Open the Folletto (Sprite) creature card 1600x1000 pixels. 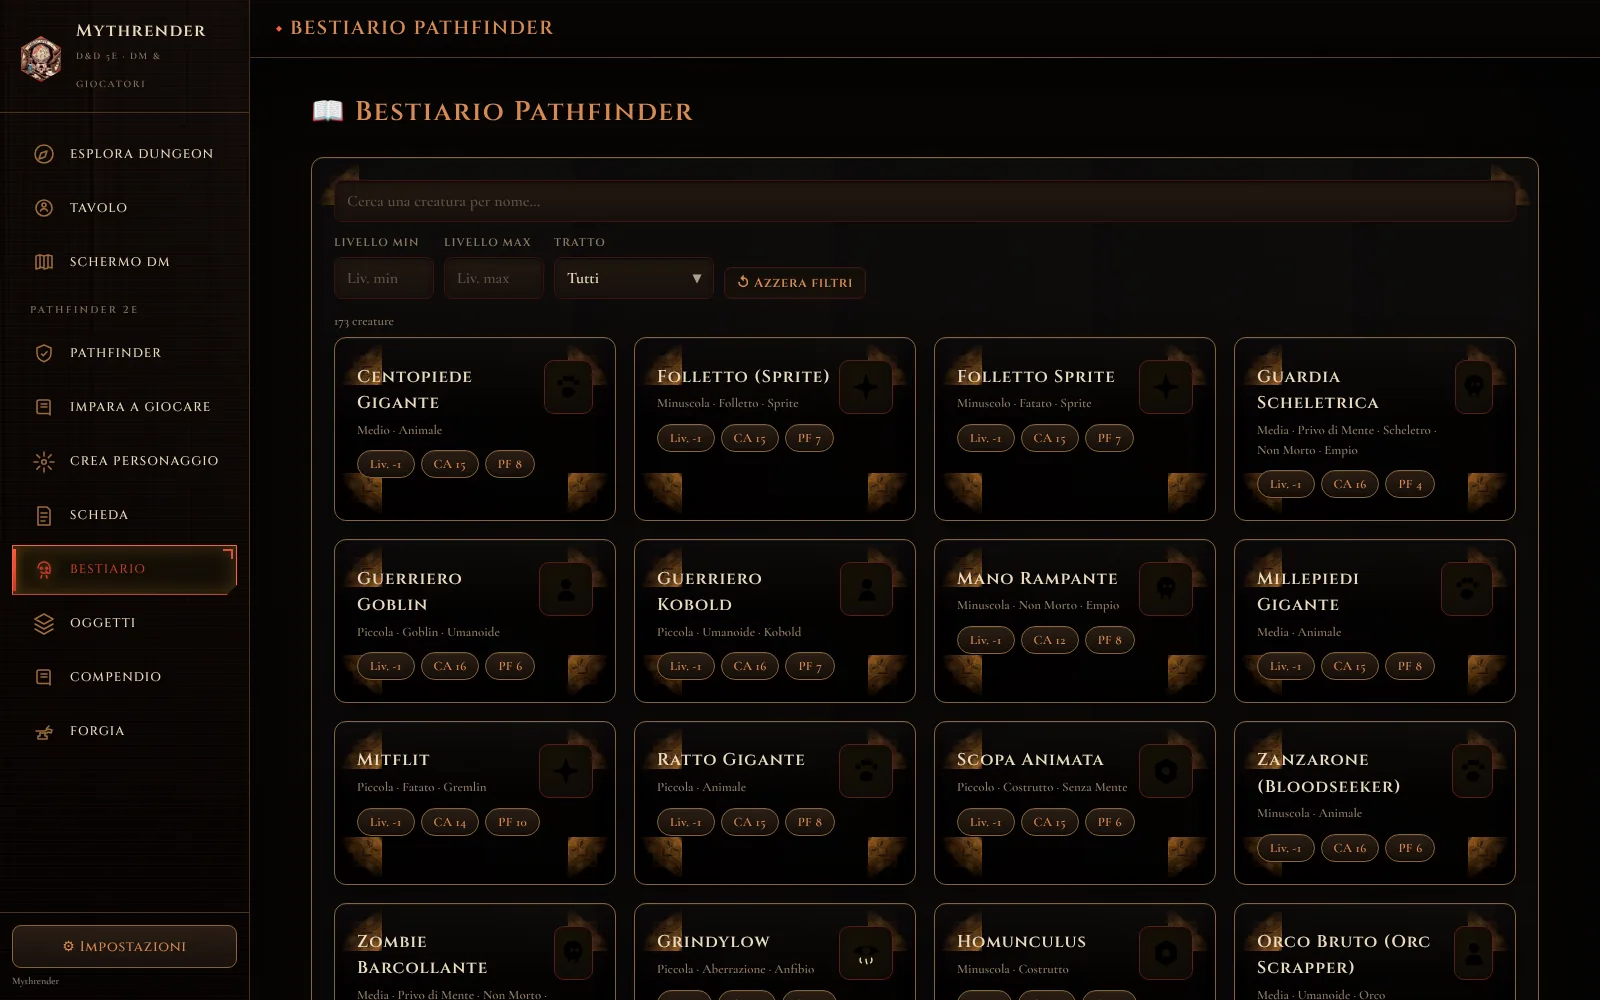[x=775, y=429]
